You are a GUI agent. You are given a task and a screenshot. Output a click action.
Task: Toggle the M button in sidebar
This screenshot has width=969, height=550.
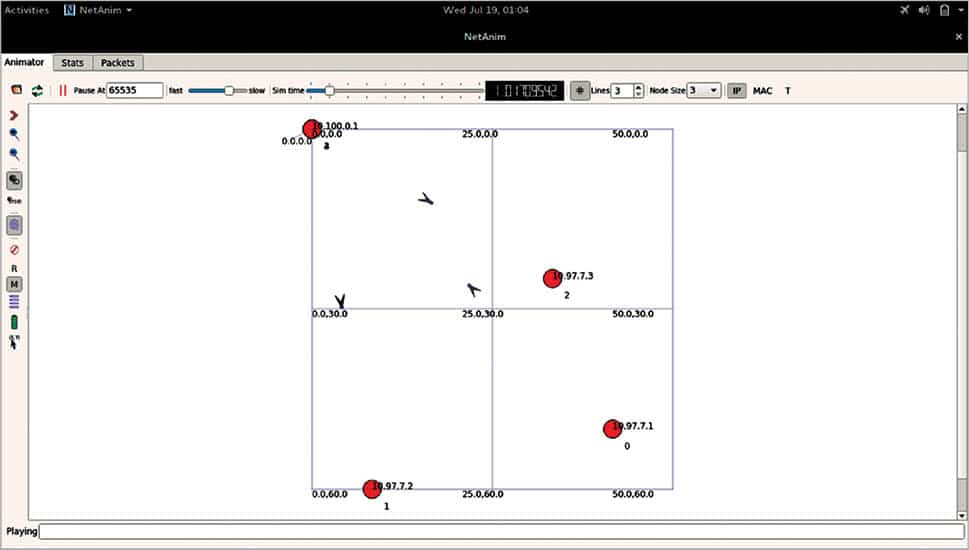(x=14, y=284)
